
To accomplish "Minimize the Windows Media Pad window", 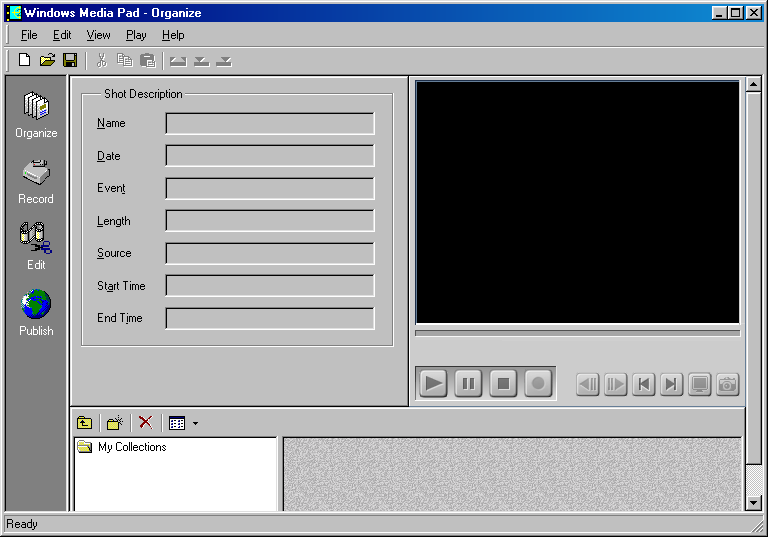I will click(x=719, y=13).
